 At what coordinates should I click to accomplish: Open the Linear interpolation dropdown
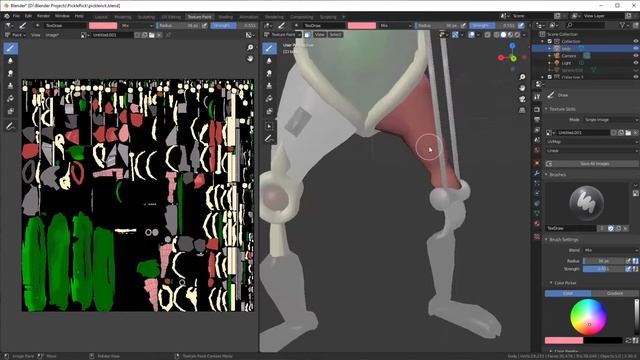point(592,151)
